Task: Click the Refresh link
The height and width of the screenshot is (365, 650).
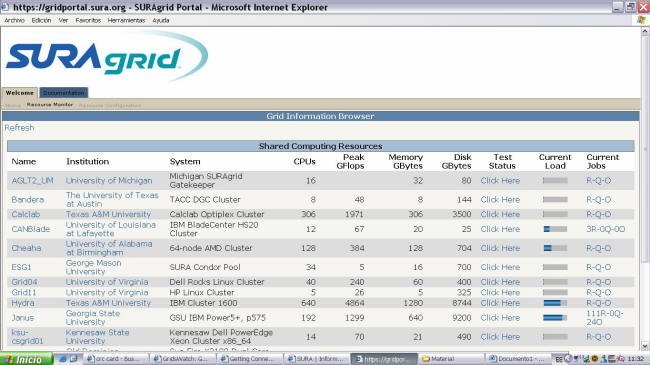Action: [19, 128]
